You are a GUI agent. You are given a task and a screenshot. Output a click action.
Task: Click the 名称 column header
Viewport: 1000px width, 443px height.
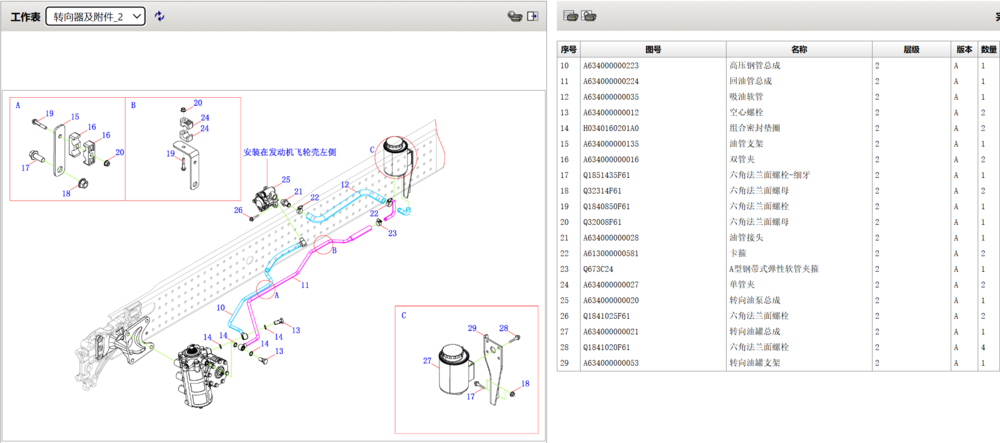[x=799, y=49]
